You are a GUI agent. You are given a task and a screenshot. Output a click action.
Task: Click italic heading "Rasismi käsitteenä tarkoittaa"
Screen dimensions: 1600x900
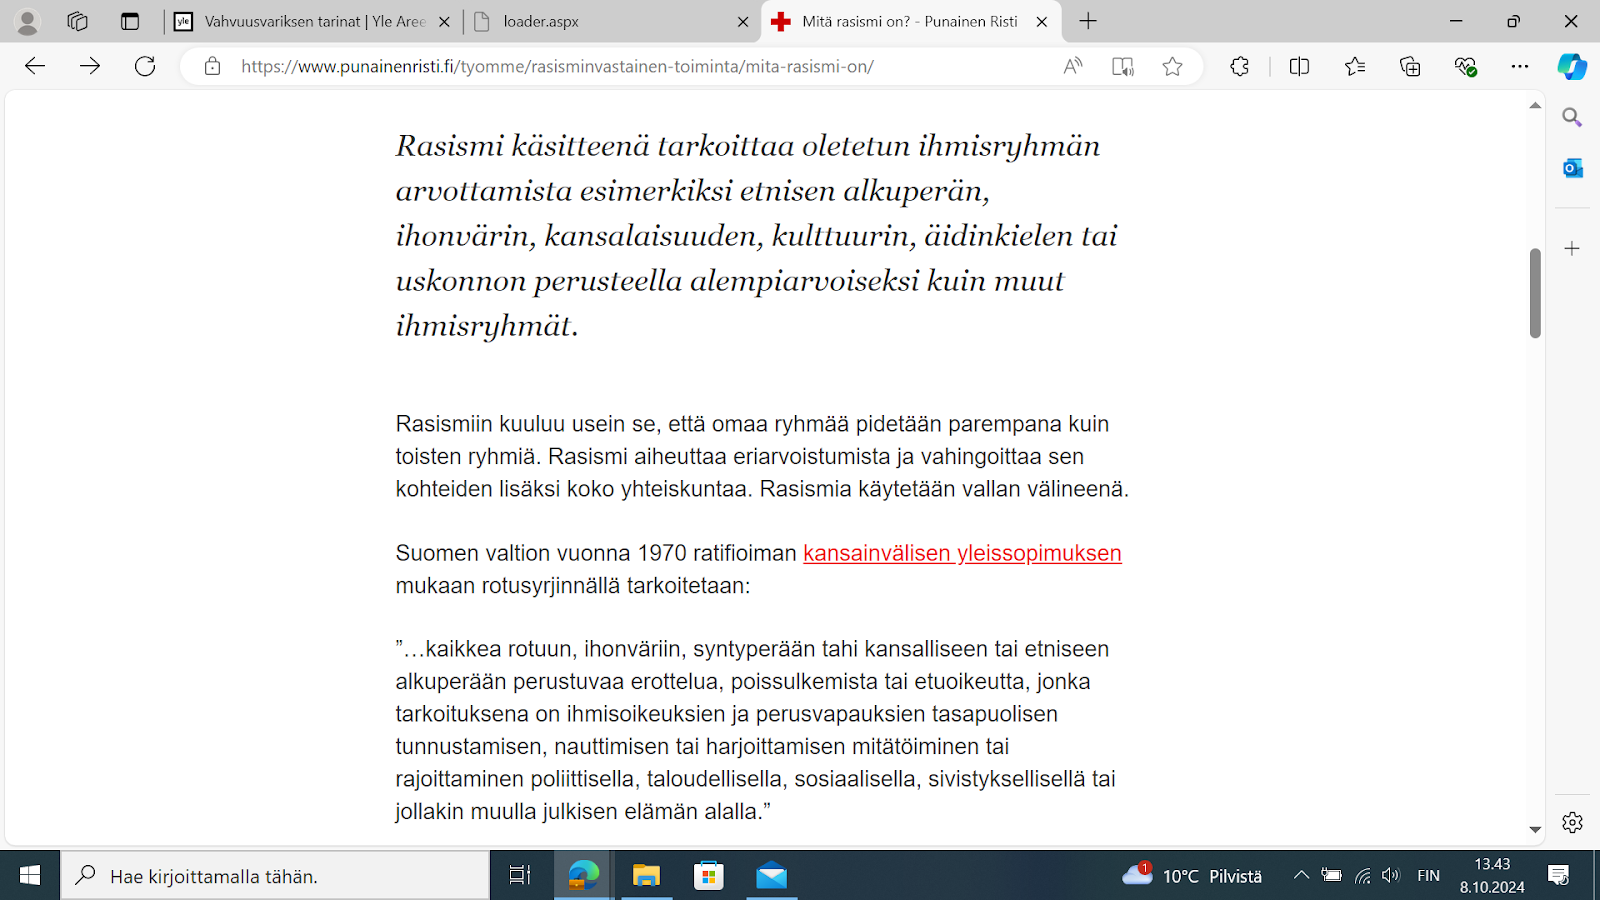pos(757,236)
